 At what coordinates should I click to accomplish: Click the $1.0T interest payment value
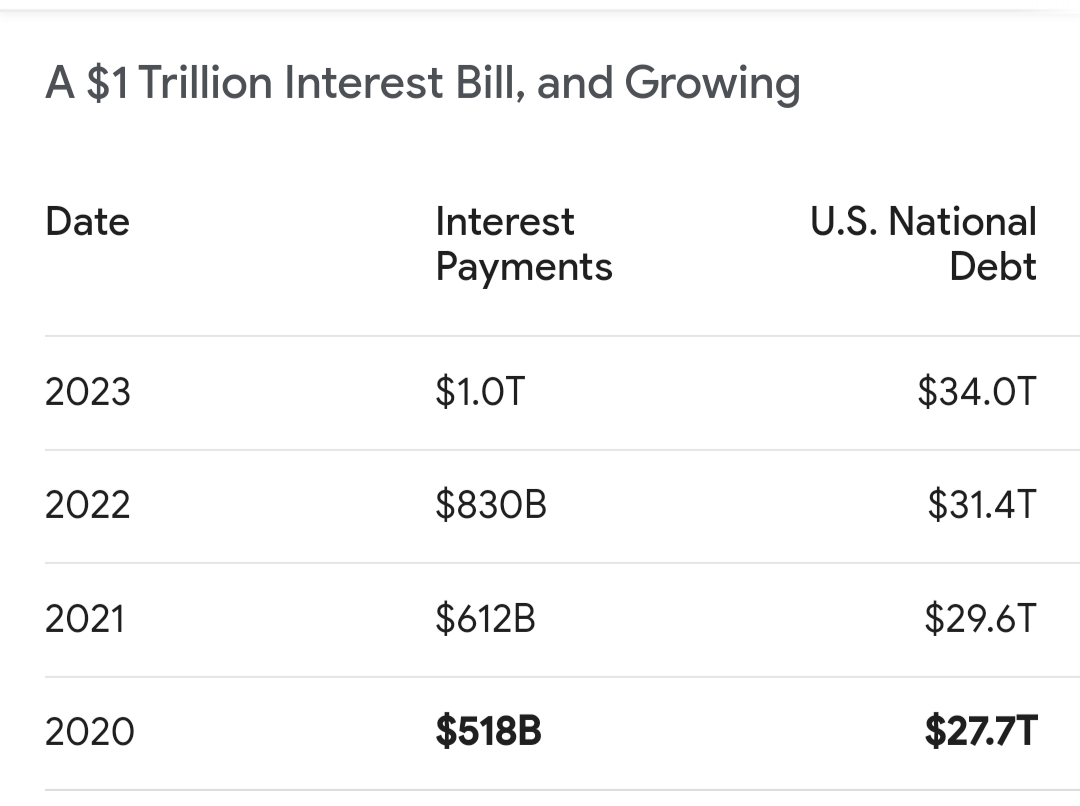coord(480,391)
